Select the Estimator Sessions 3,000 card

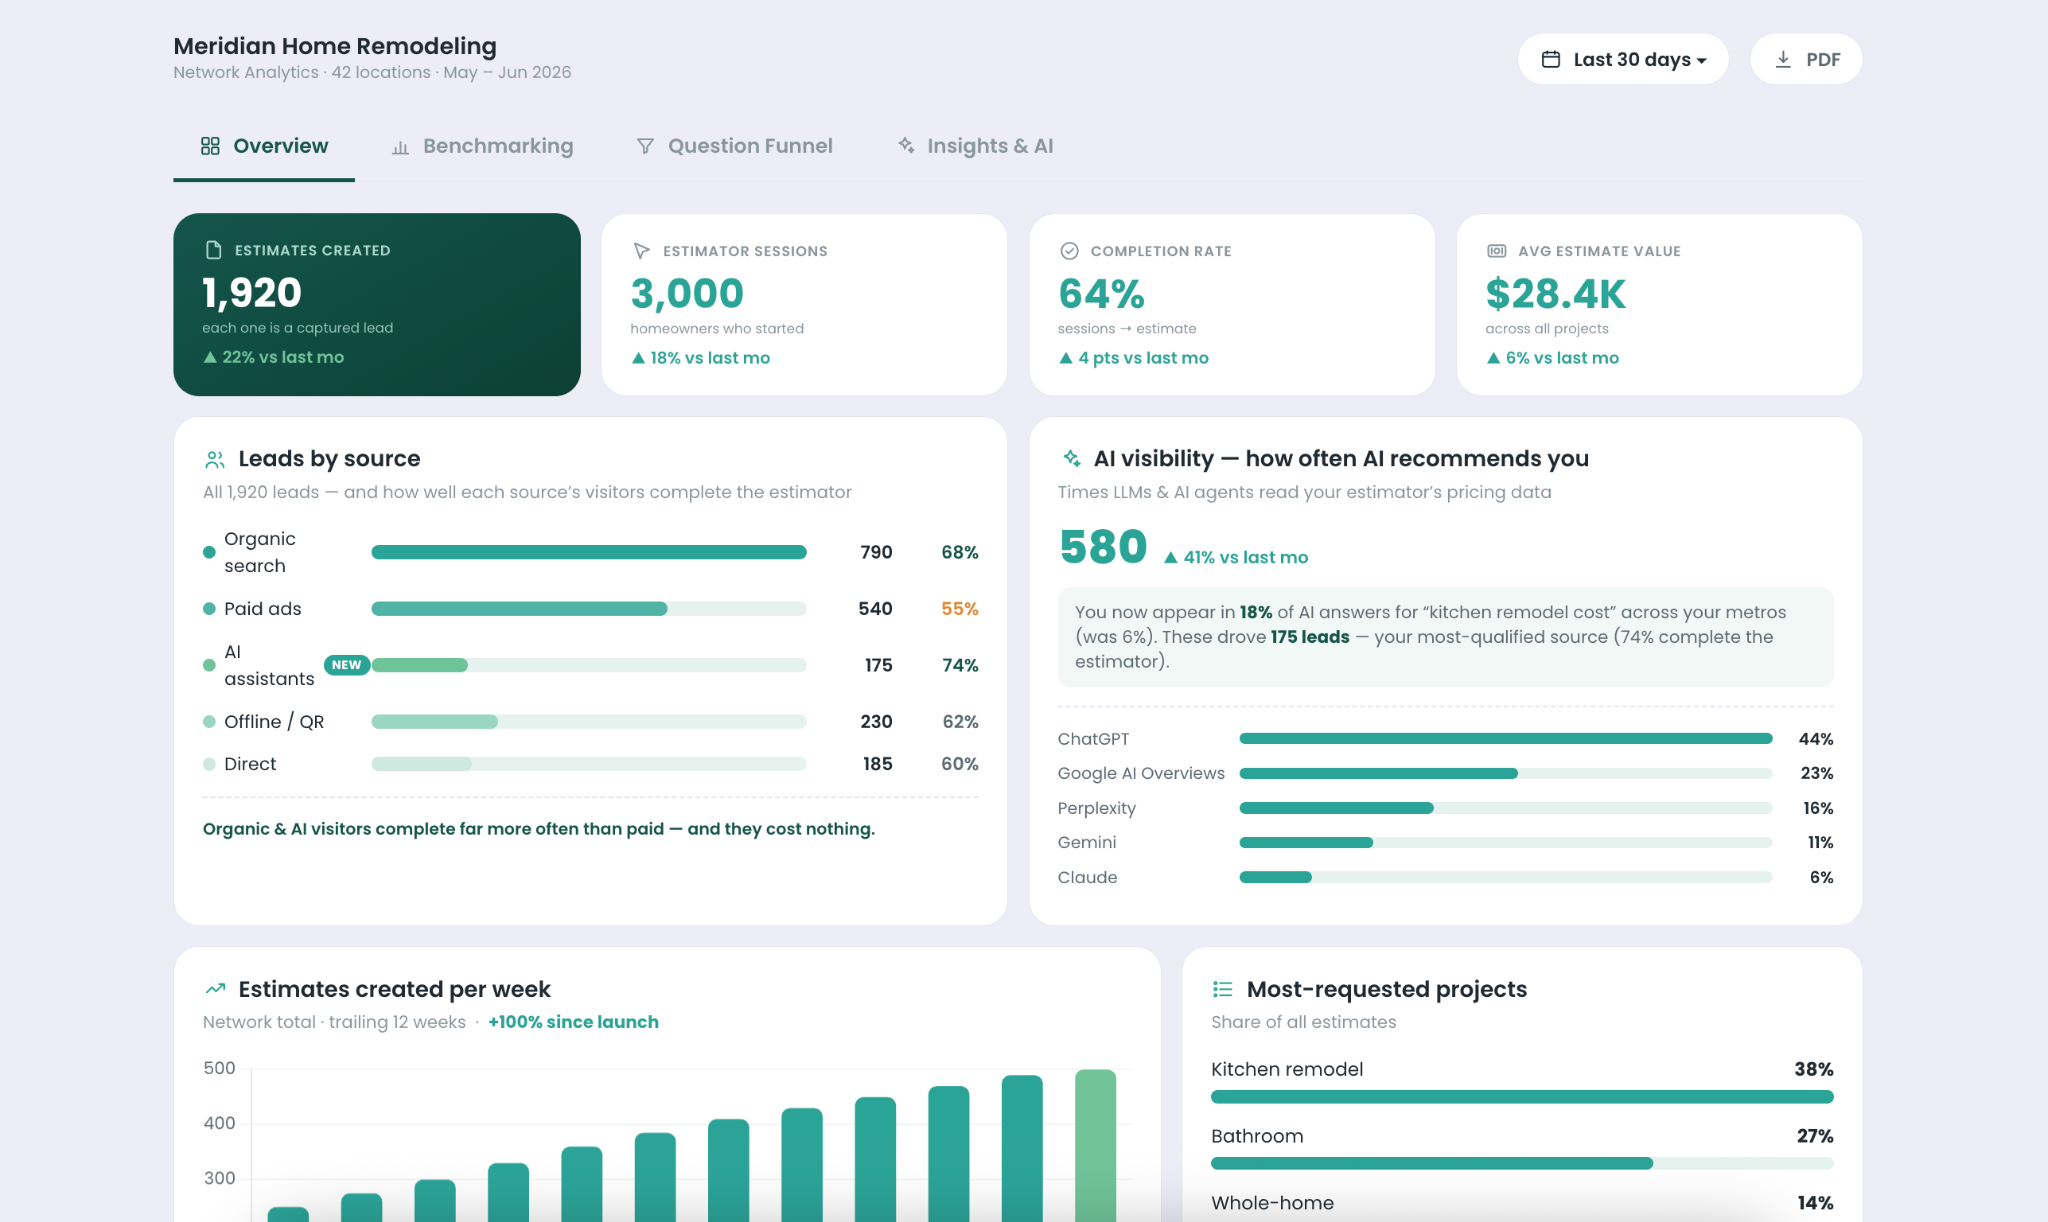[x=804, y=304]
